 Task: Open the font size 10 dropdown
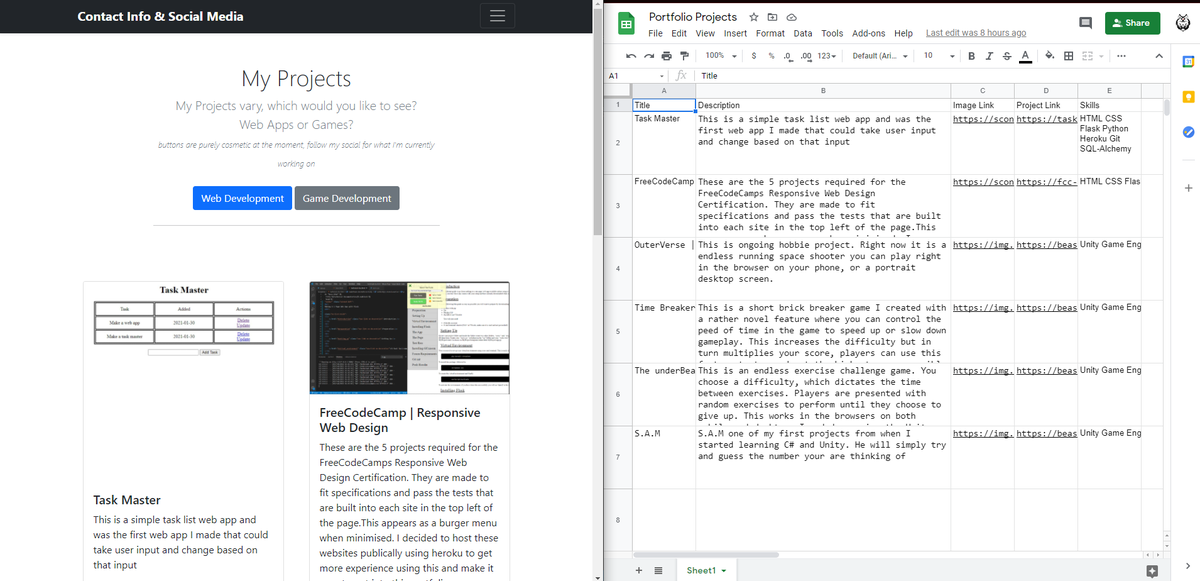tap(939, 55)
